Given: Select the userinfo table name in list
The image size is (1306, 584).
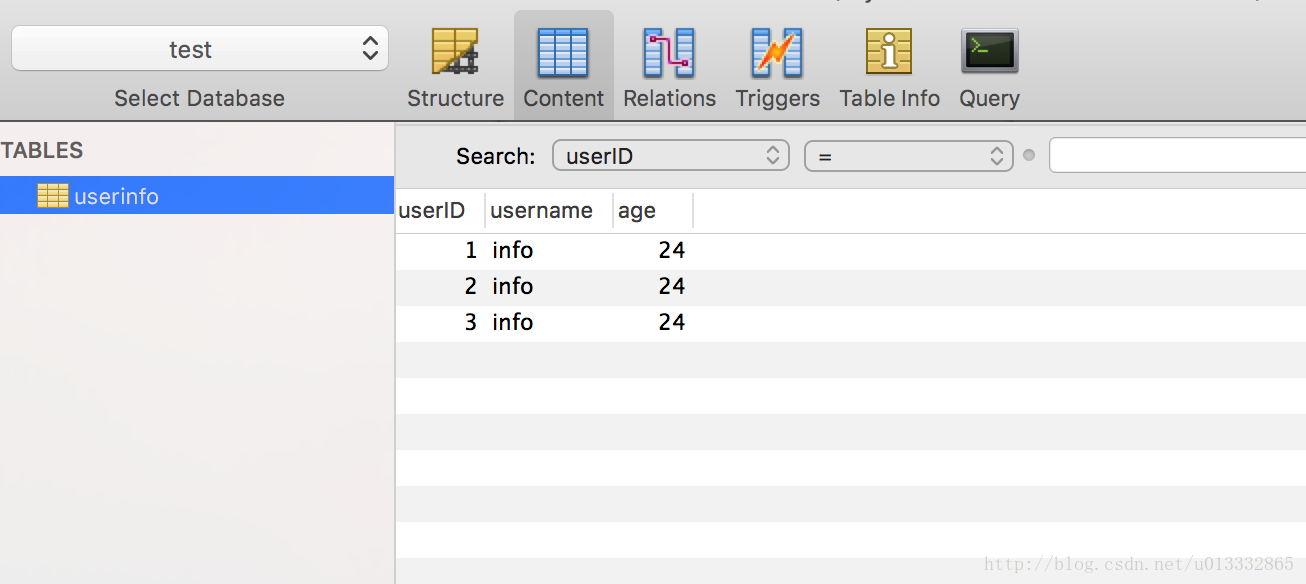Looking at the screenshot, I should tap(117, 197).
